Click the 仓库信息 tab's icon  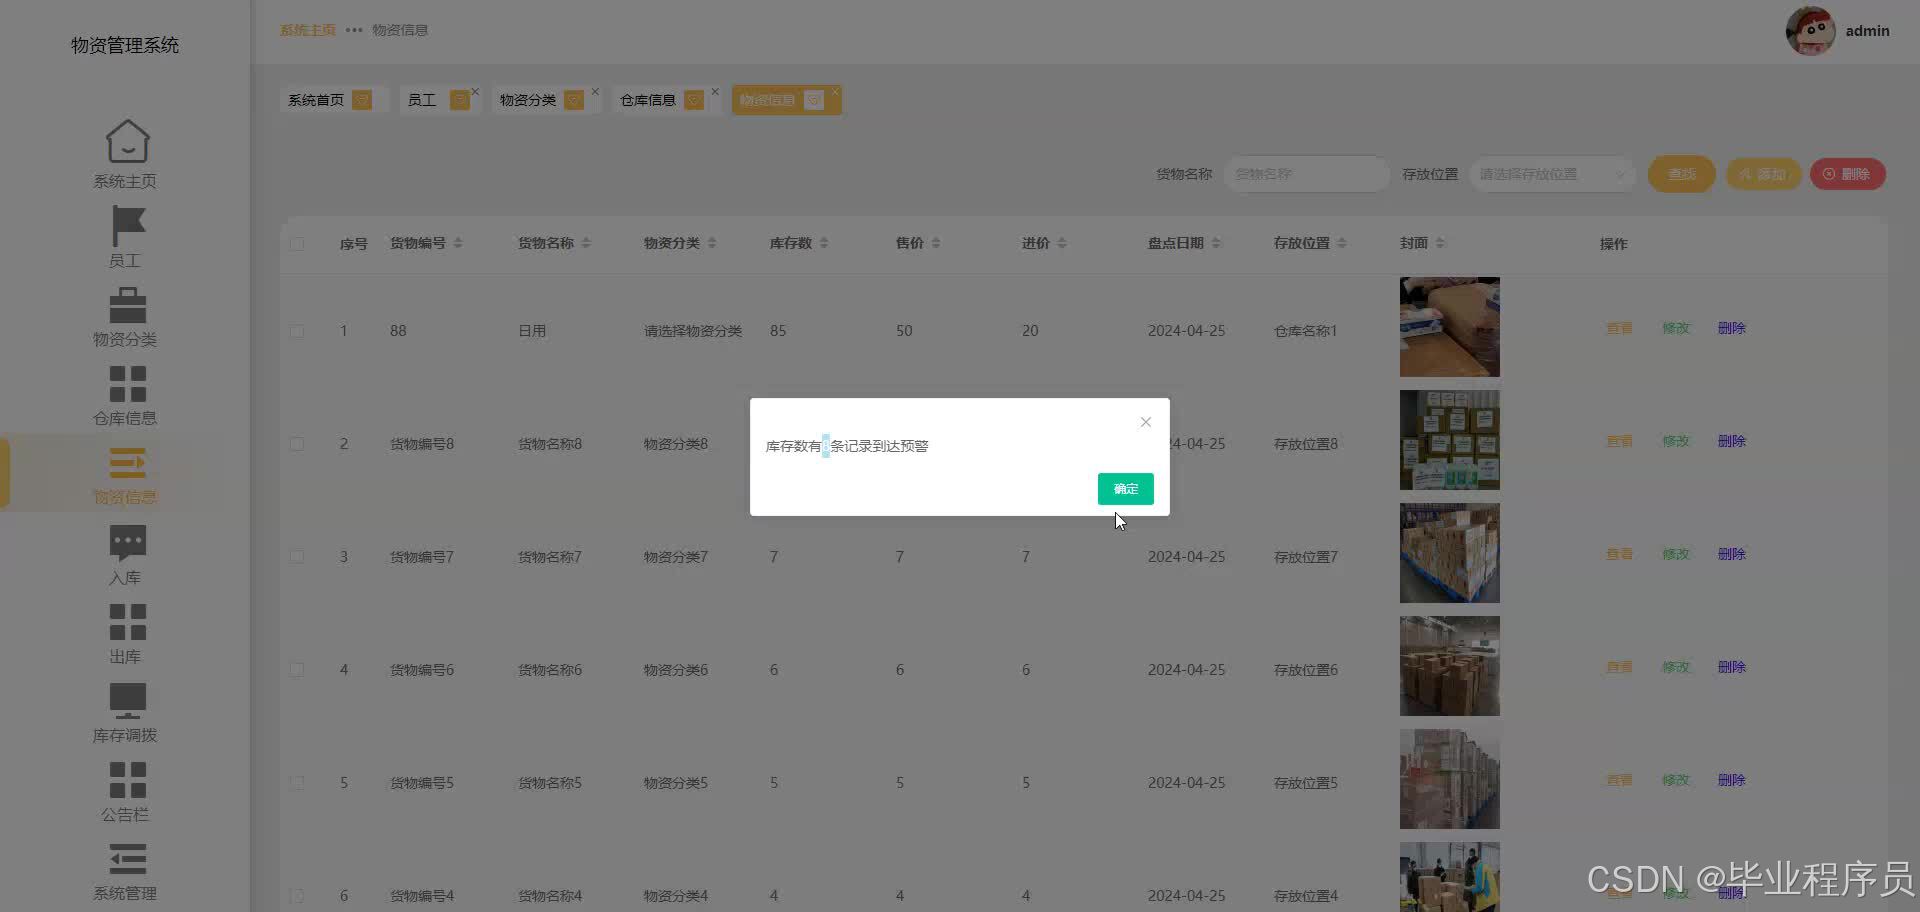coord(694,100)
